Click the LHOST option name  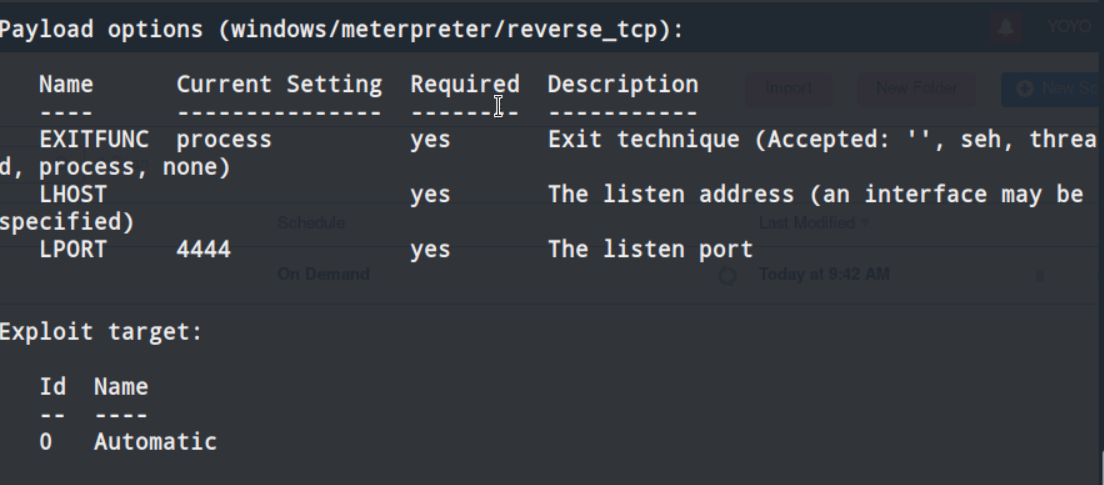[72, 195]
